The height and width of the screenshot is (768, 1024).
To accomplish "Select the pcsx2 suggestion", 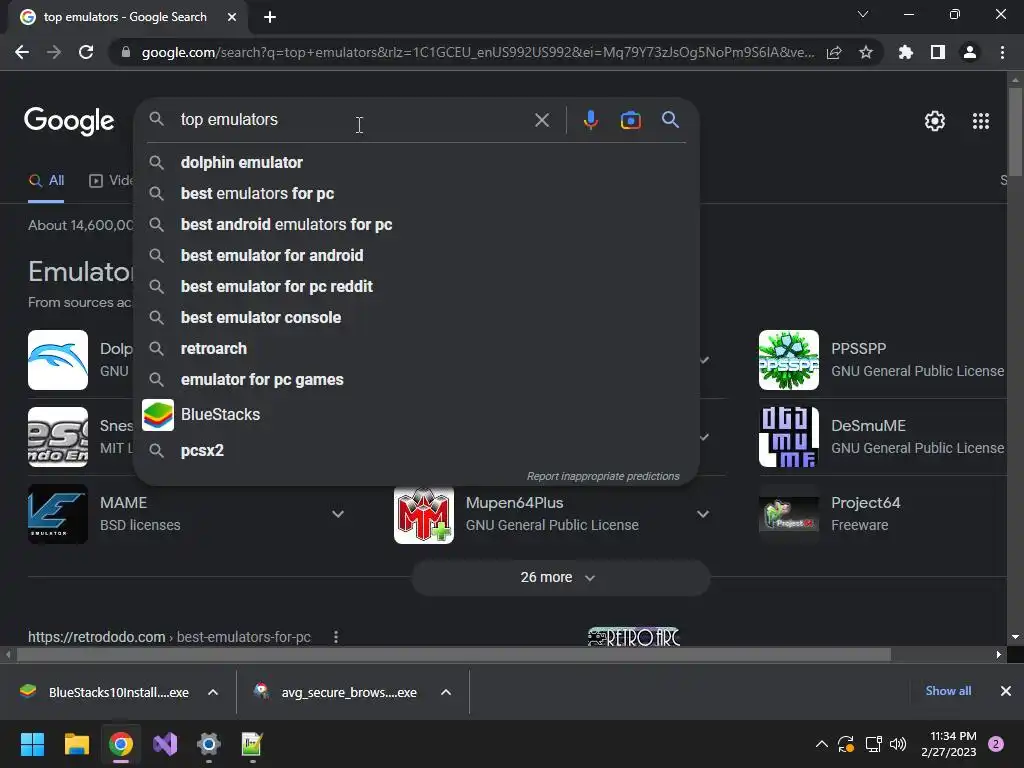I will [417, 450].
